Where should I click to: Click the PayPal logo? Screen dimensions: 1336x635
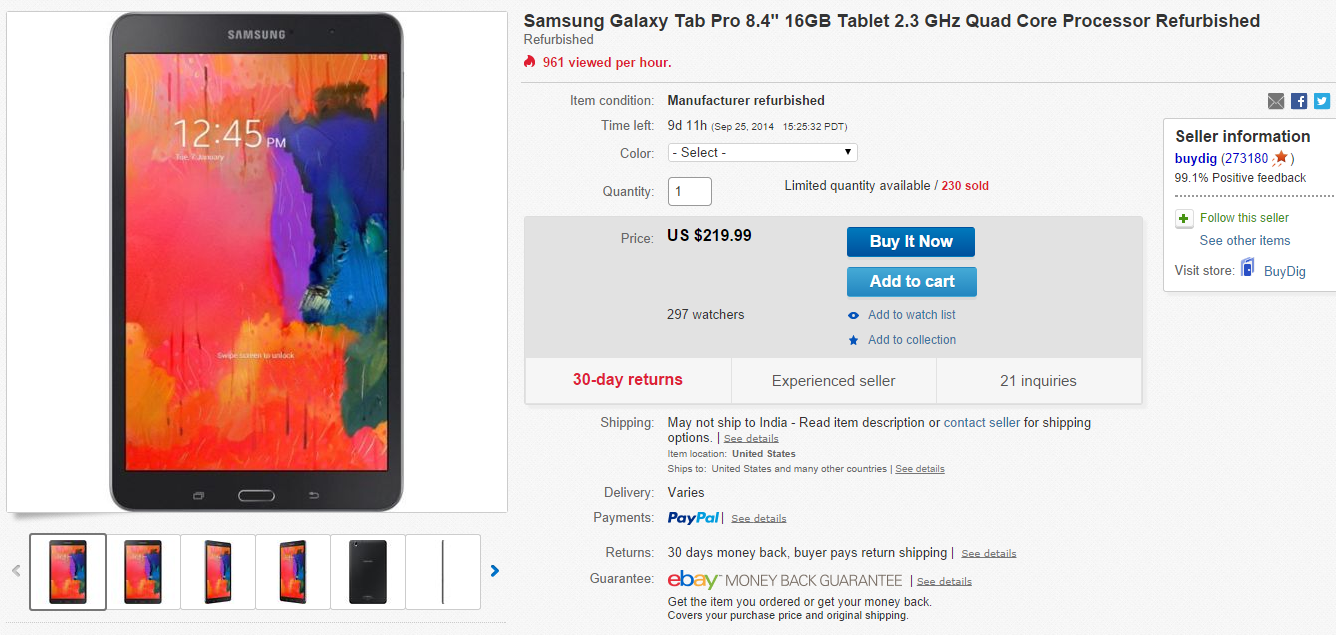pos(693,518)
